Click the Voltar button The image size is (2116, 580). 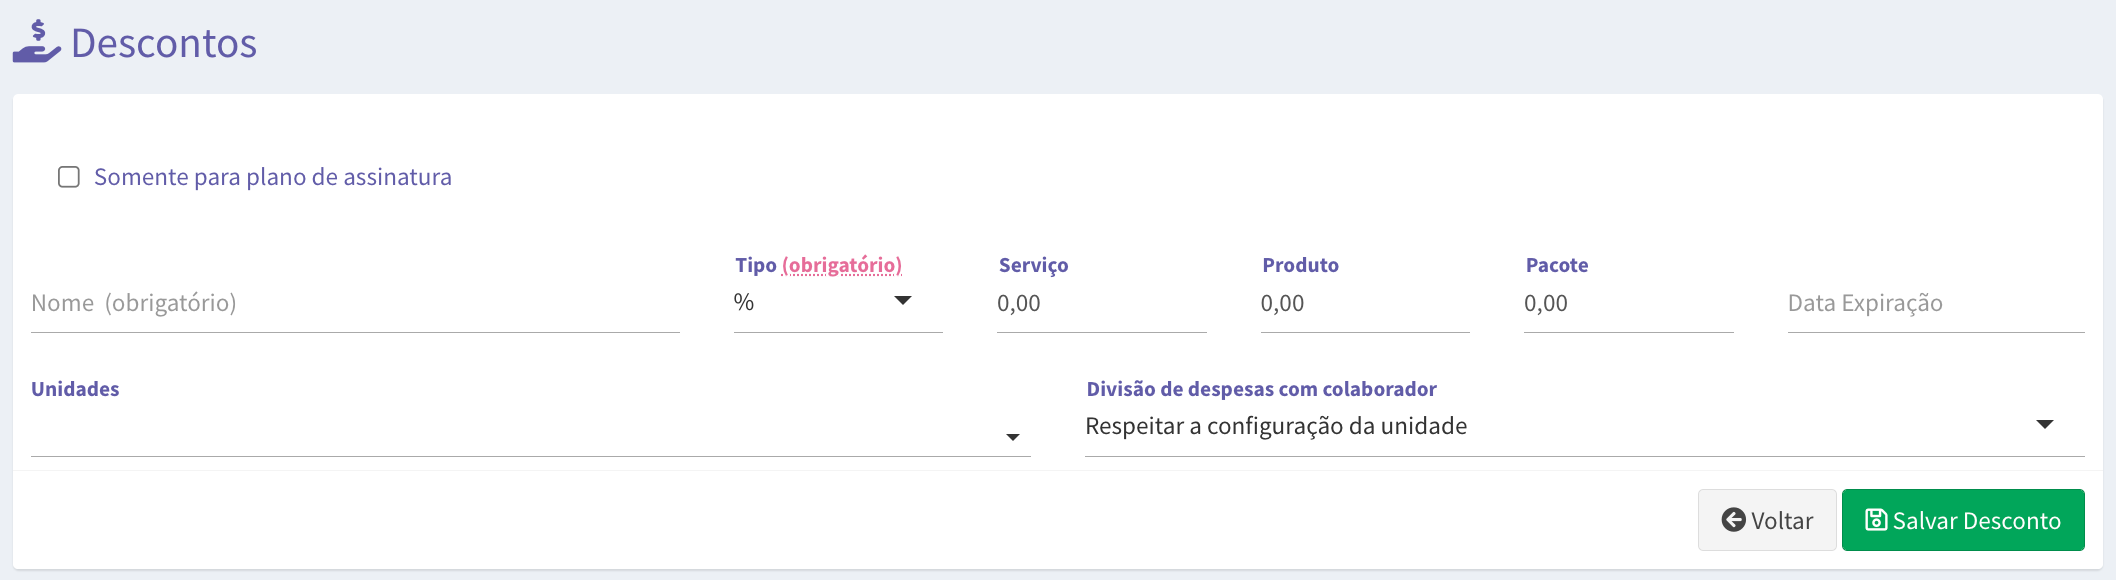click(1767, 520)
